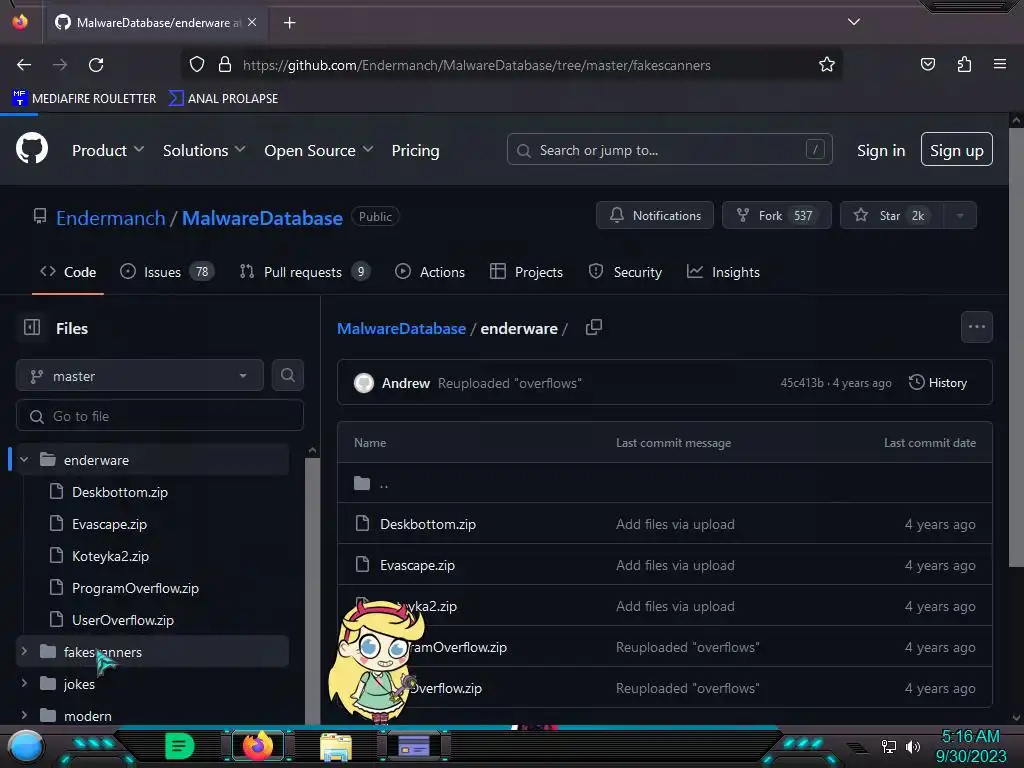1024x768 pixels.
Task: Reload the page with the refresh icon
Action: [x=96, y=65]
